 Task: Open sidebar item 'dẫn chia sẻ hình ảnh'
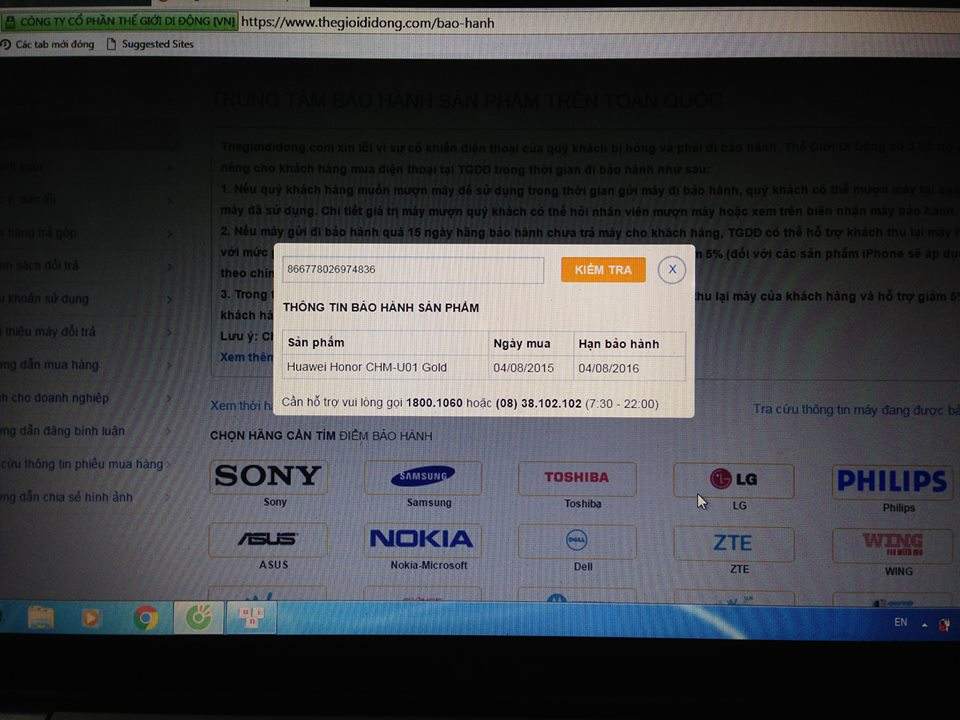(x=66, y=497)
